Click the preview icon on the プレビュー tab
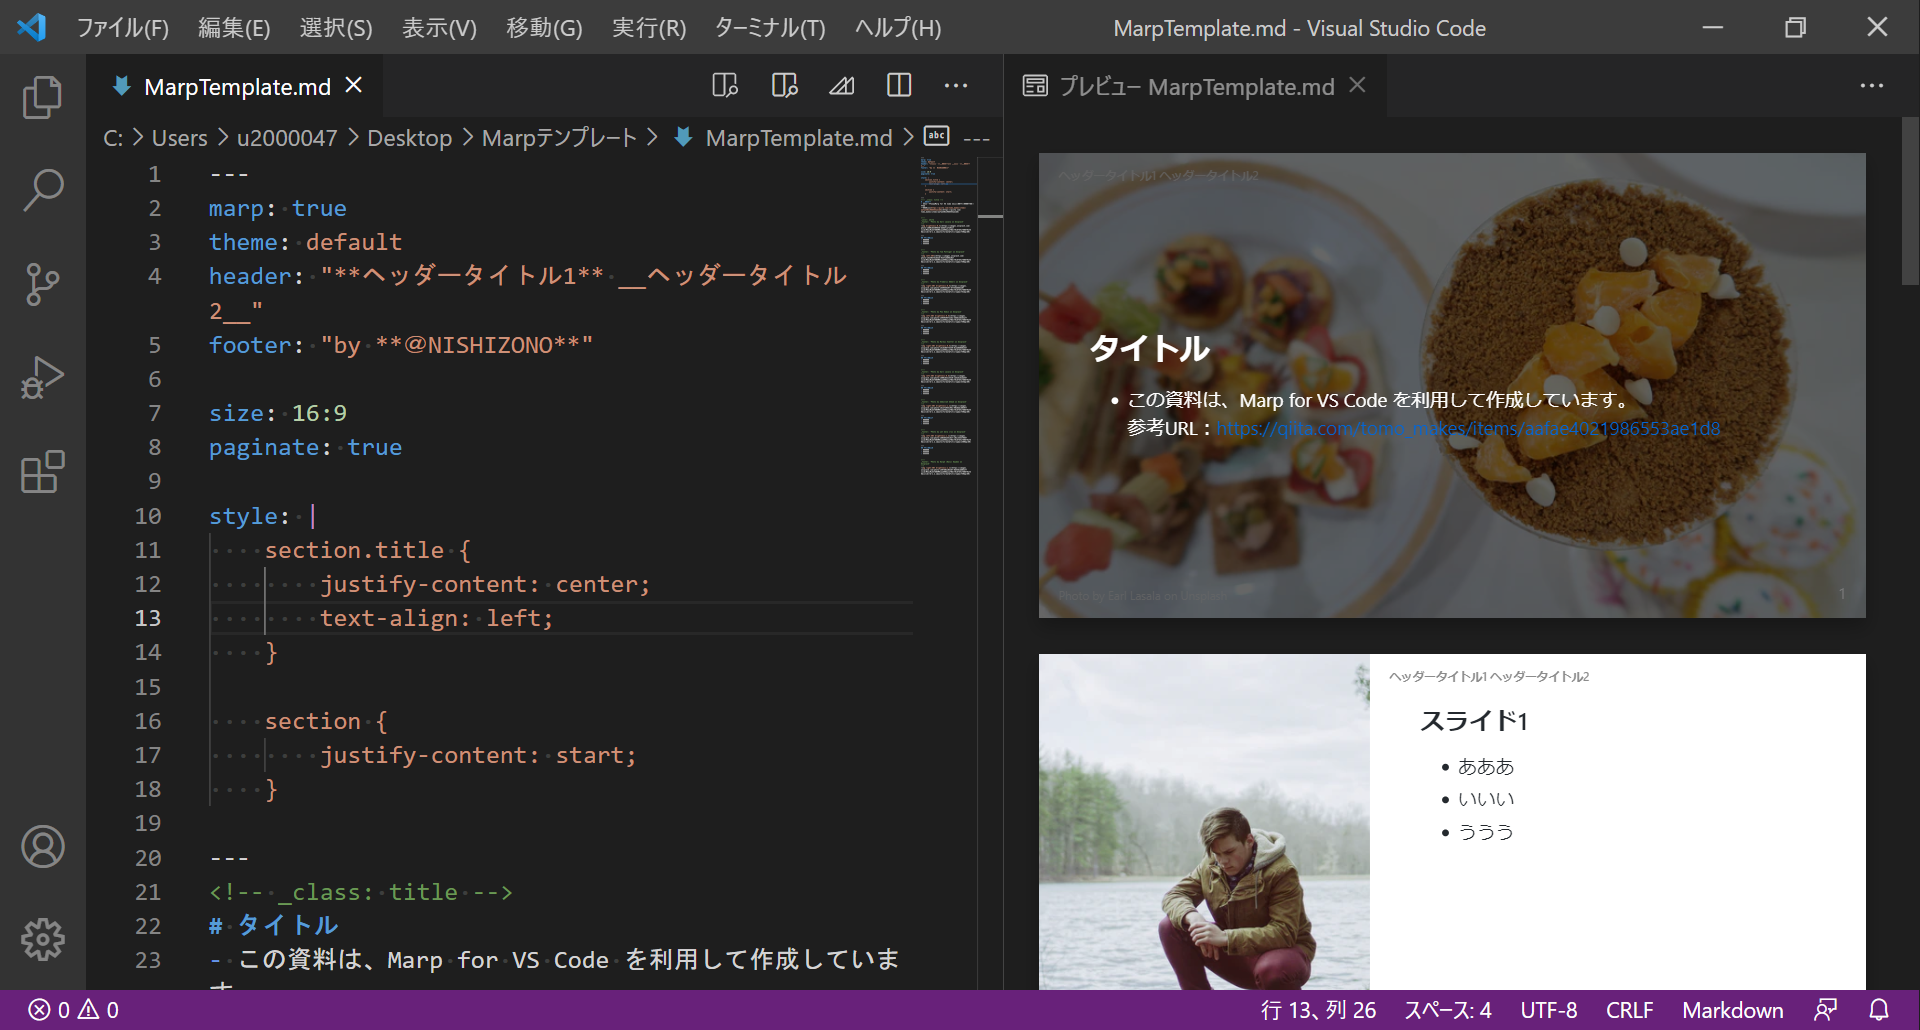Viewport: 1920px width, 1030px height. [1035, 86]
